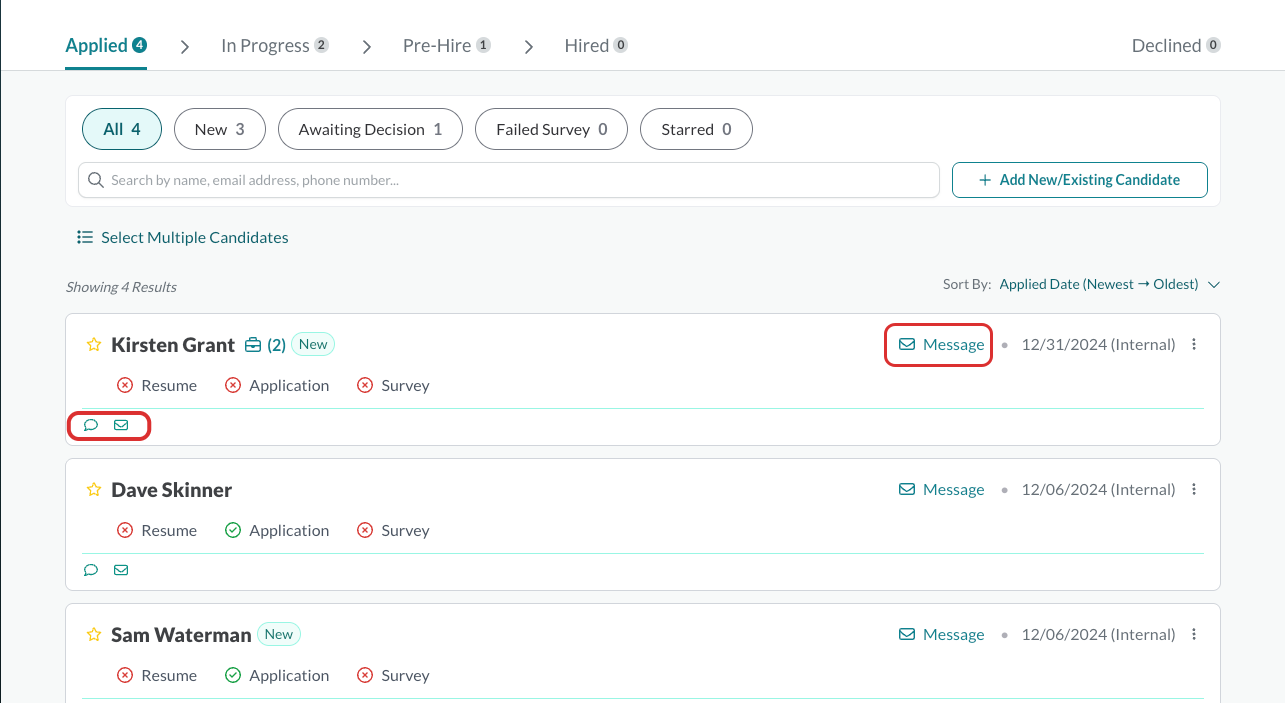Click Add New/Existing Candidate button

click(1080, 180)
